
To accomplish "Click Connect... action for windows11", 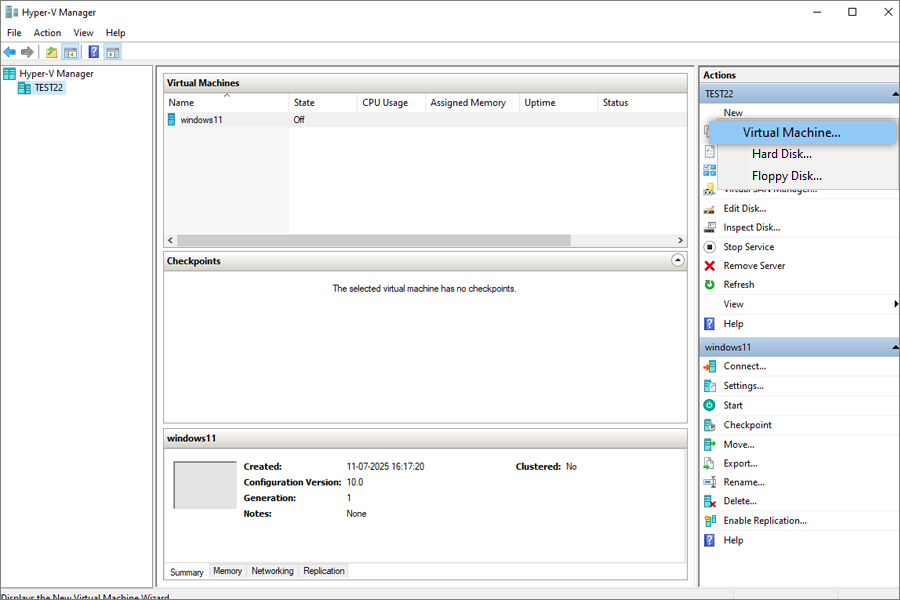I will point(744,366).
